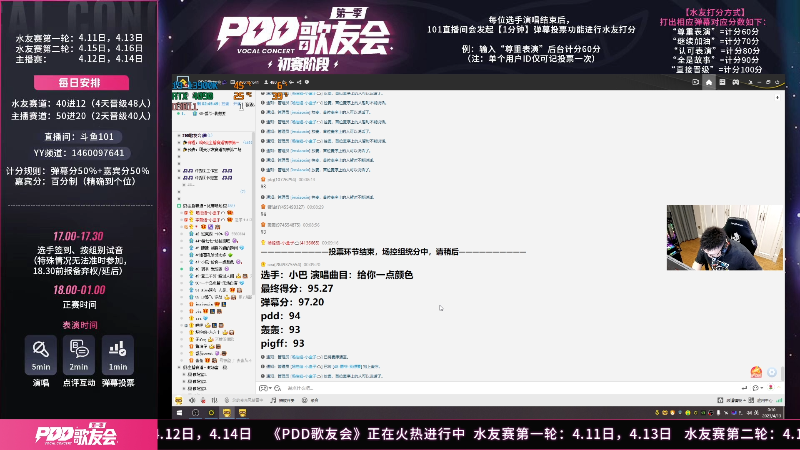Click the '投票环节结束，场控组统分中' announcement line
This screenshot has width=800, height=450.
pyautogui.click(x=393, y=252)
